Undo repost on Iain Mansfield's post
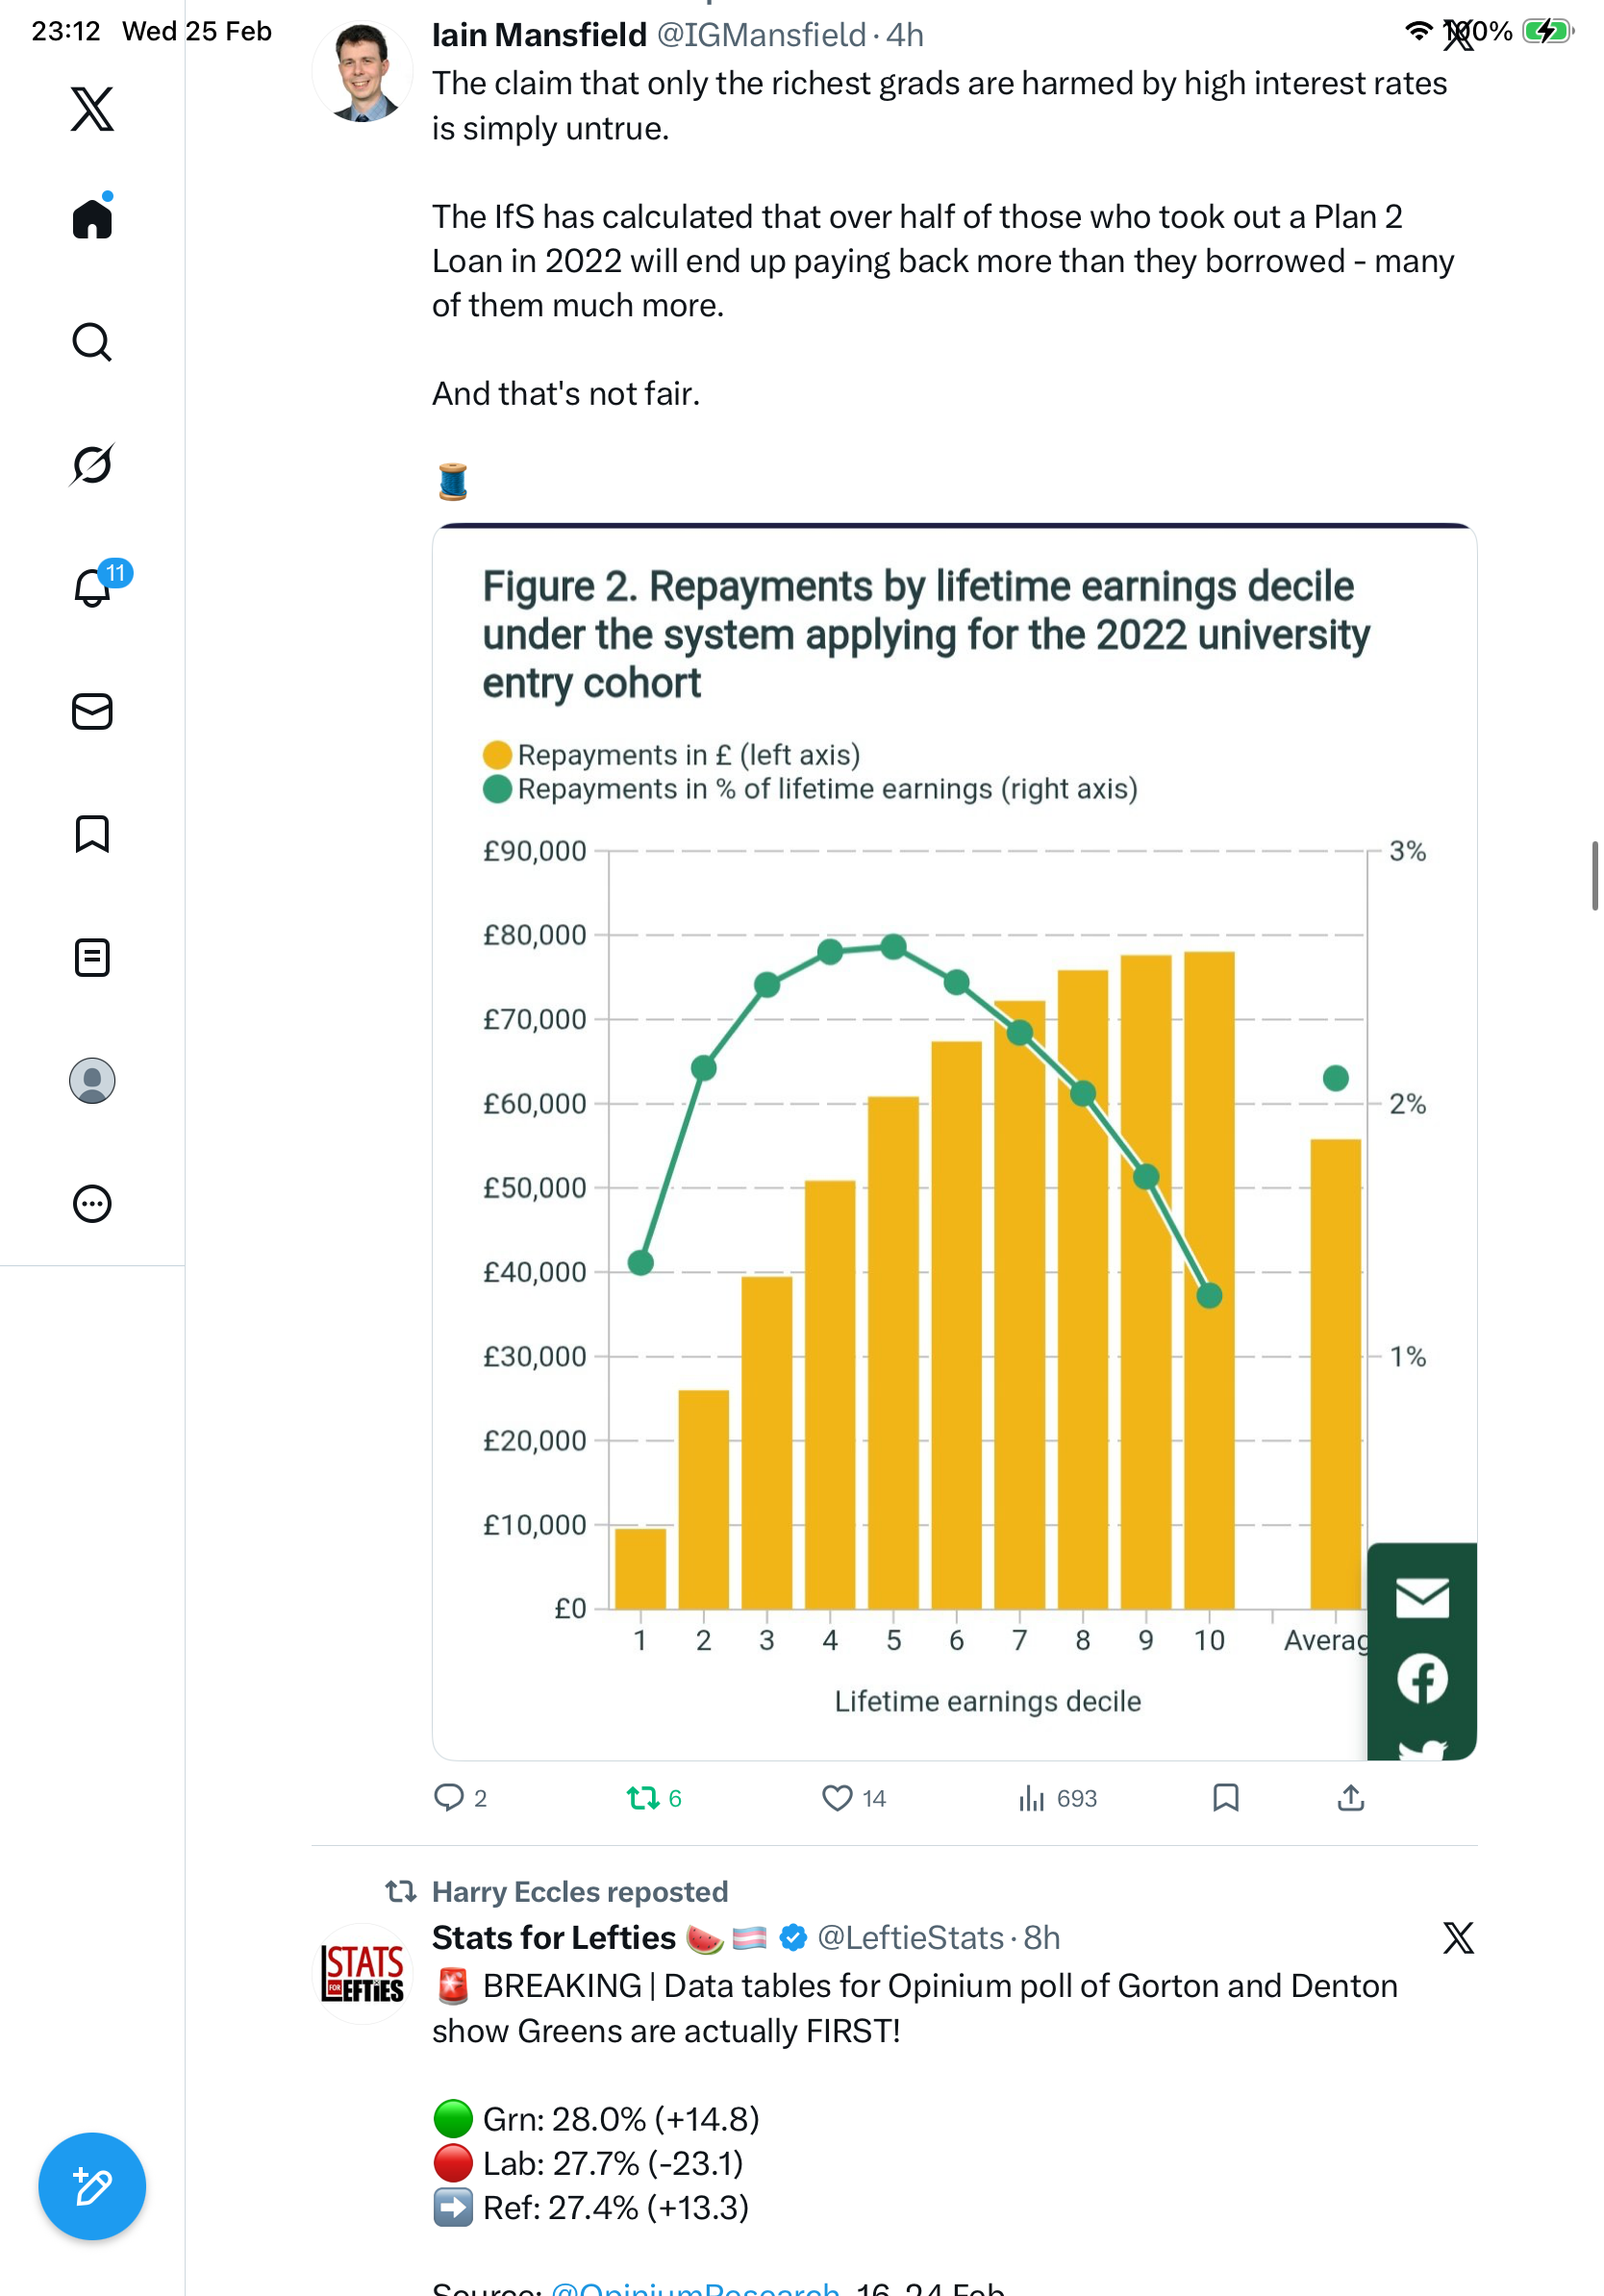The height and width of the screenshot is (2296, 1604). coord(643,1797)
